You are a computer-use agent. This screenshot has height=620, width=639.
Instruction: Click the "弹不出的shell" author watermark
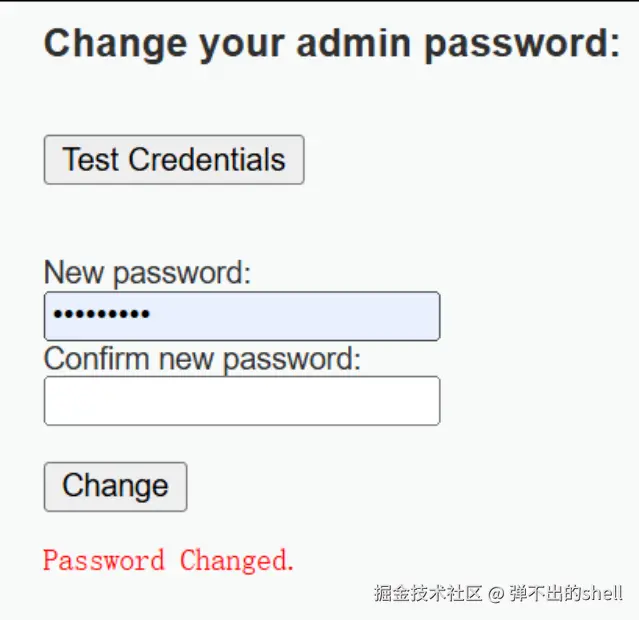566,593
